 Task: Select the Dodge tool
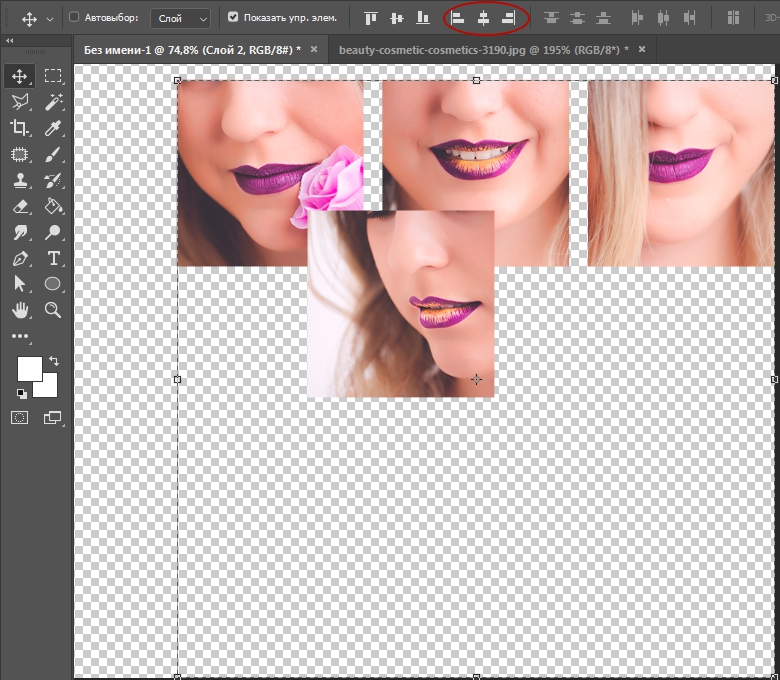tap(53, 232)
